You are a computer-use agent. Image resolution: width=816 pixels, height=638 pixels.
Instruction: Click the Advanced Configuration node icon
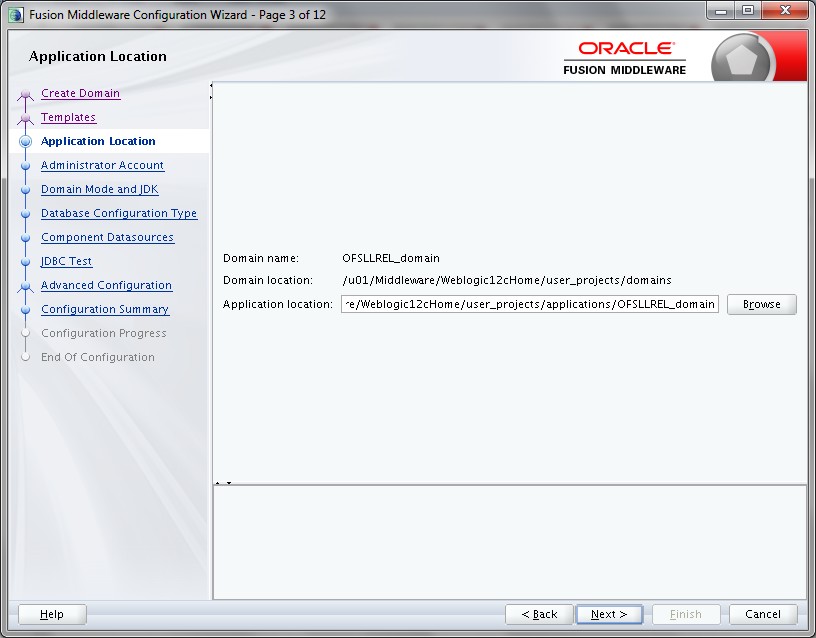[25, 286]
